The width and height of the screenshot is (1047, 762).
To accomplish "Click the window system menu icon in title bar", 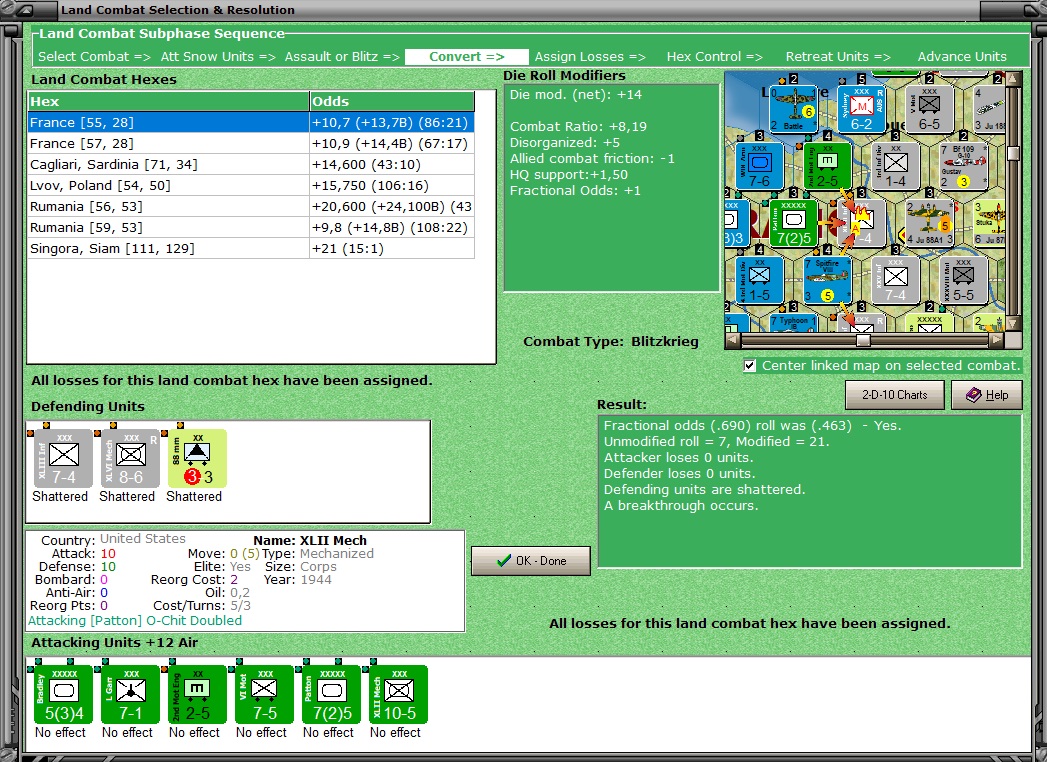I will (25, 9).
